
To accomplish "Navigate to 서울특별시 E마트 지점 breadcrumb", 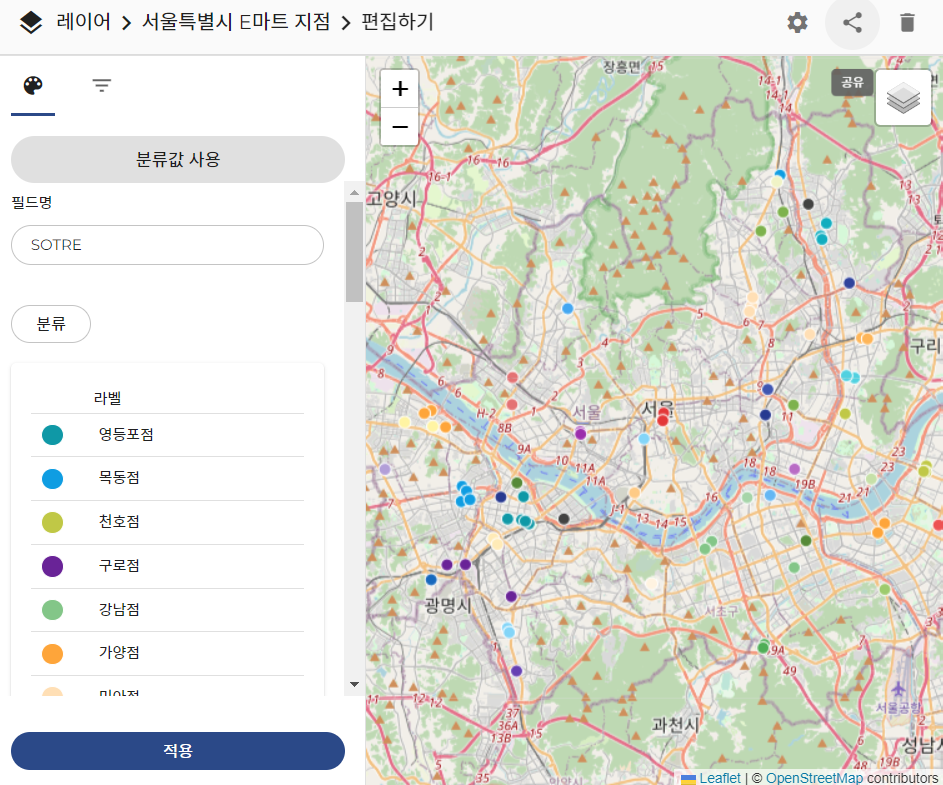I will (236, 22).
